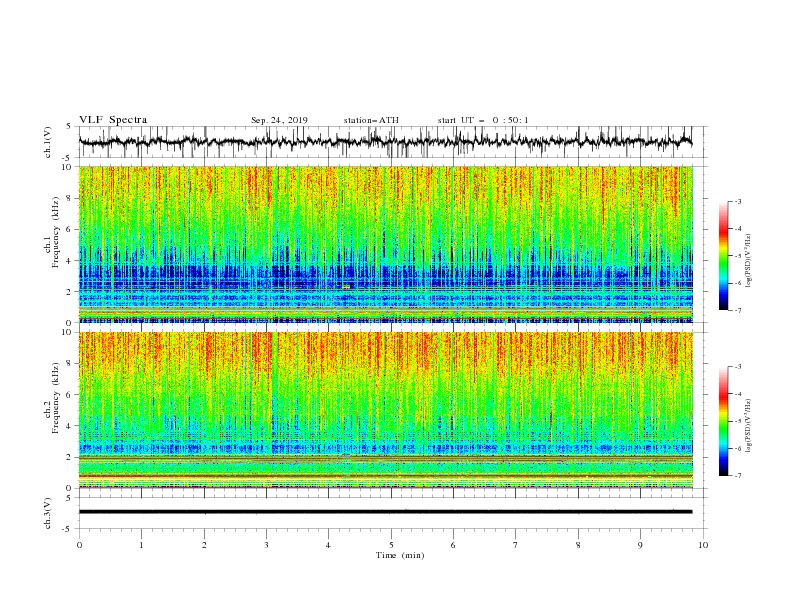Click the "6" tick on the time axis
Image resolution: width=792 pixels, height=612 pixels.
tap(453, 545)
